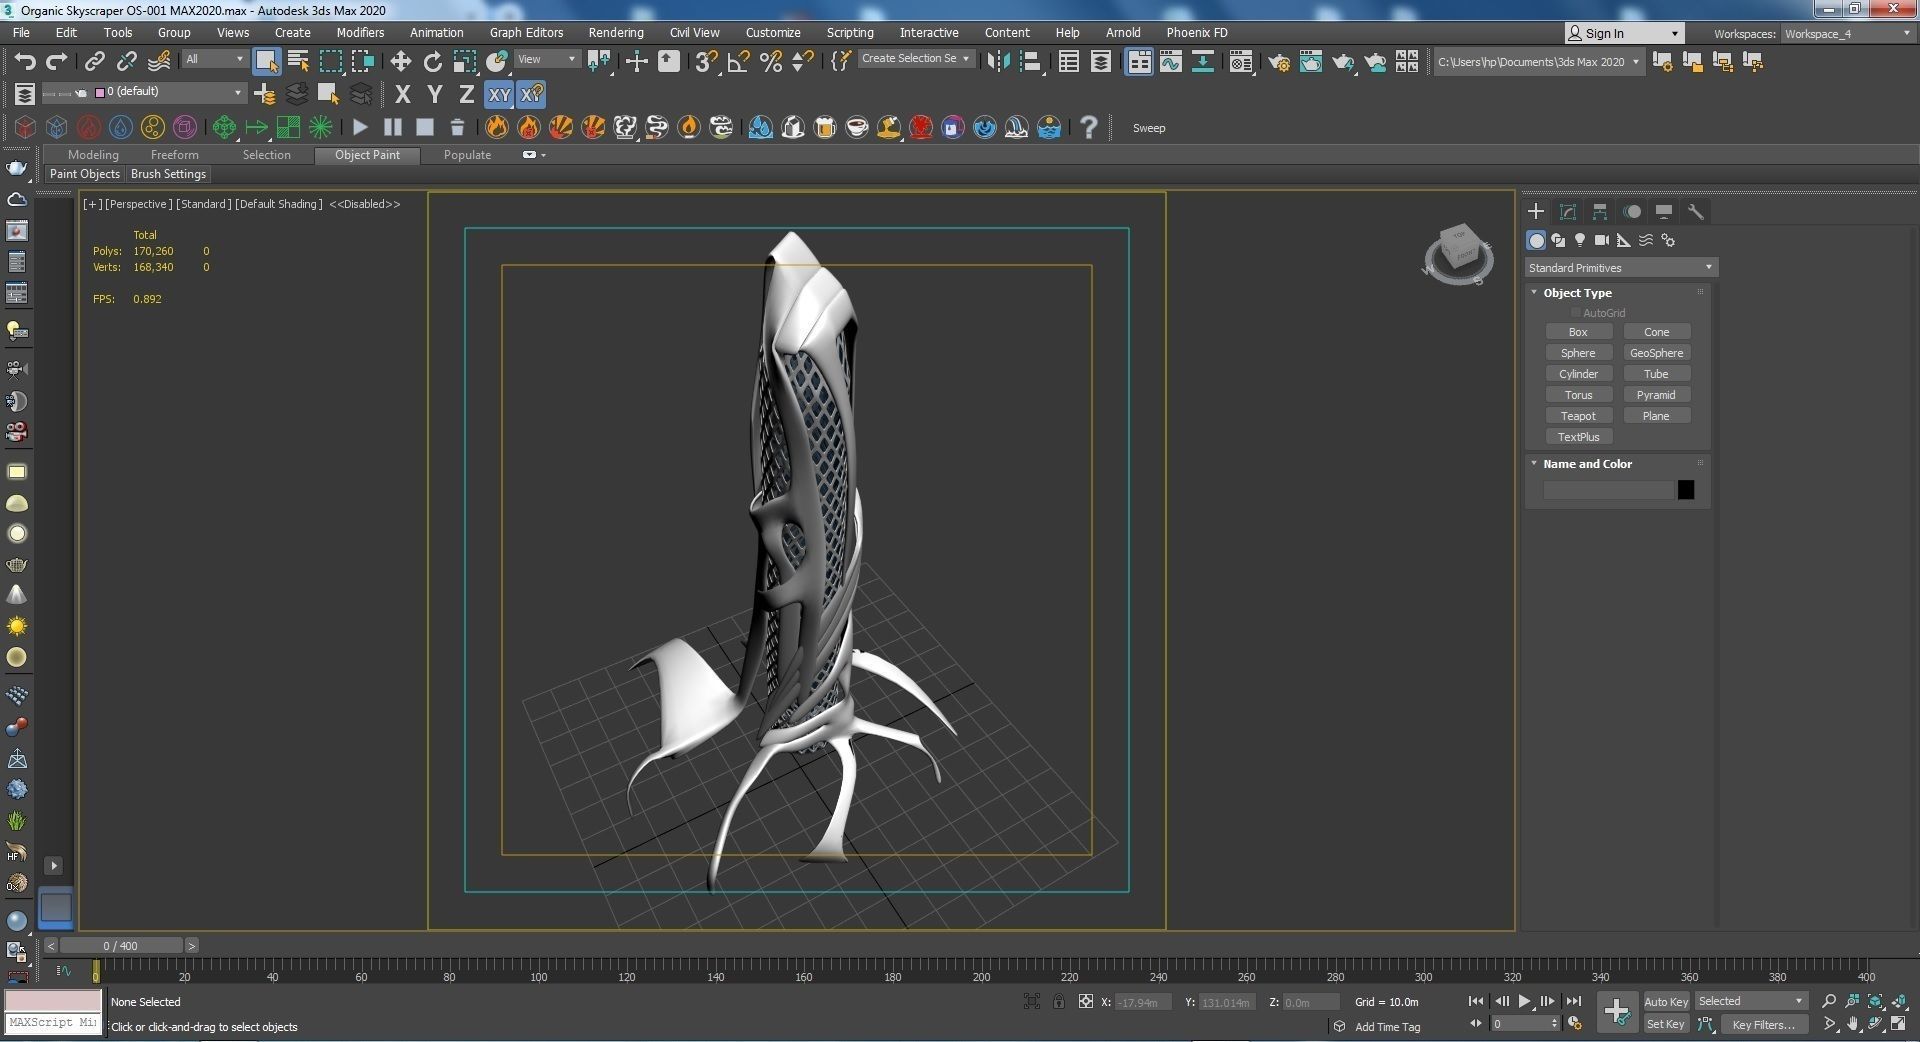Image resolution: width=1920 pixels, height=1042 pixels.
Task: Open Curve Editor toolbar icon
Action: click(1170, 62)
